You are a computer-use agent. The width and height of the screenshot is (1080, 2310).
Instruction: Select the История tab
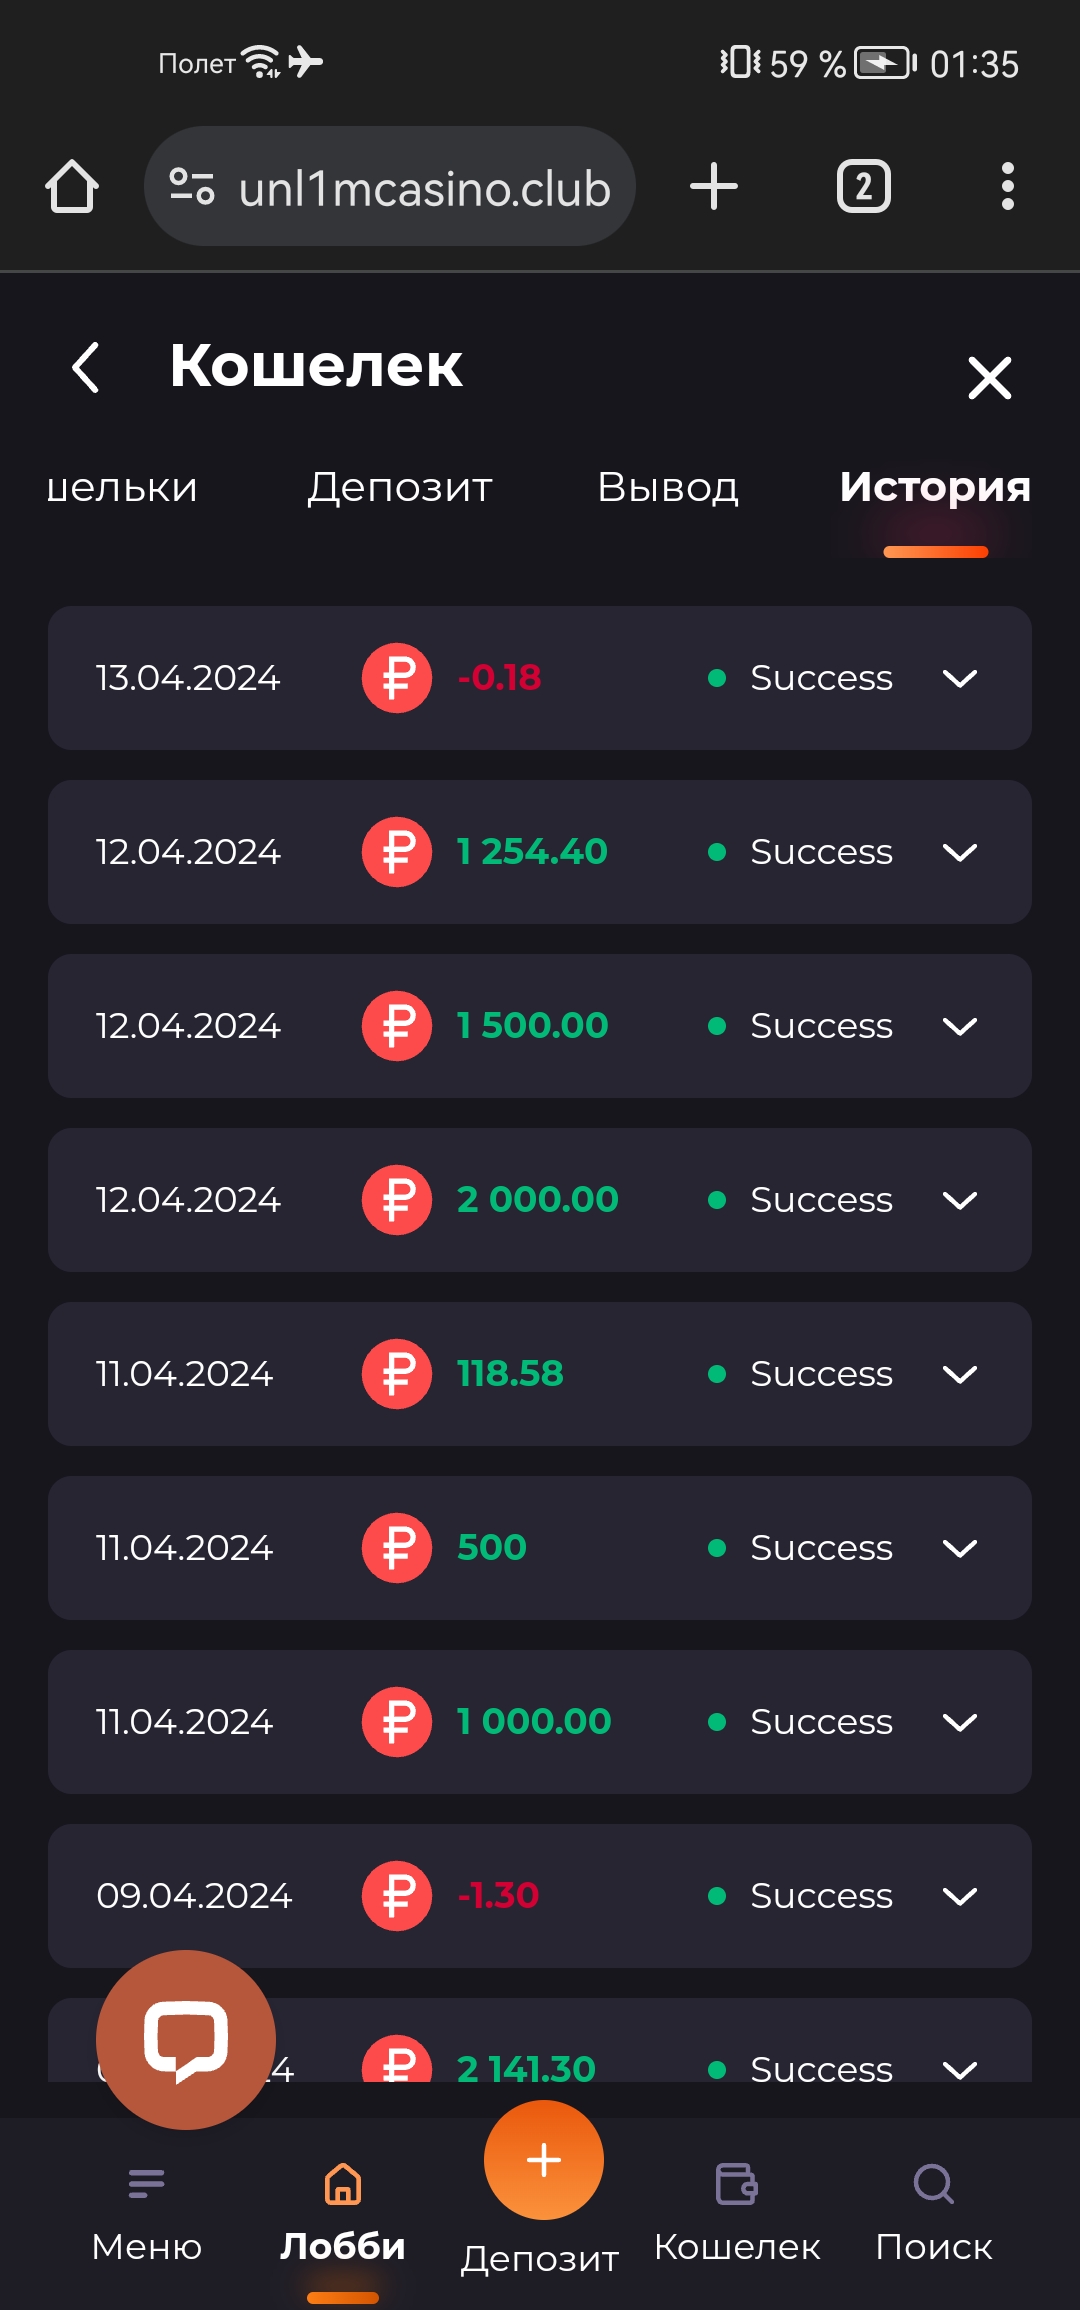point(935,488)
